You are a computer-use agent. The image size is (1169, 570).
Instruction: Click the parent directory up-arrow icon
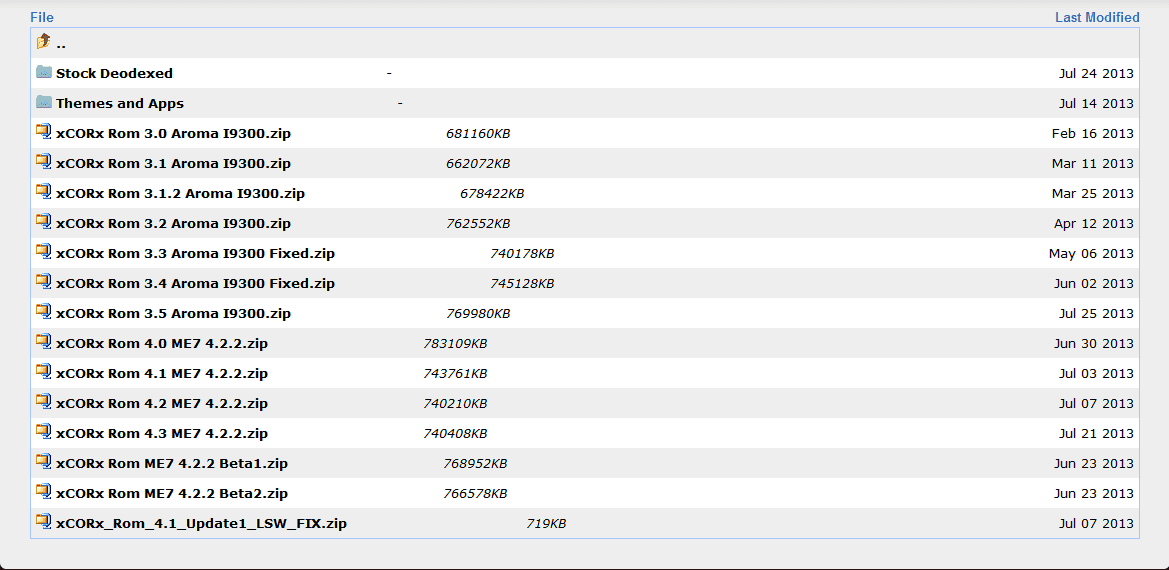point(43,42)
